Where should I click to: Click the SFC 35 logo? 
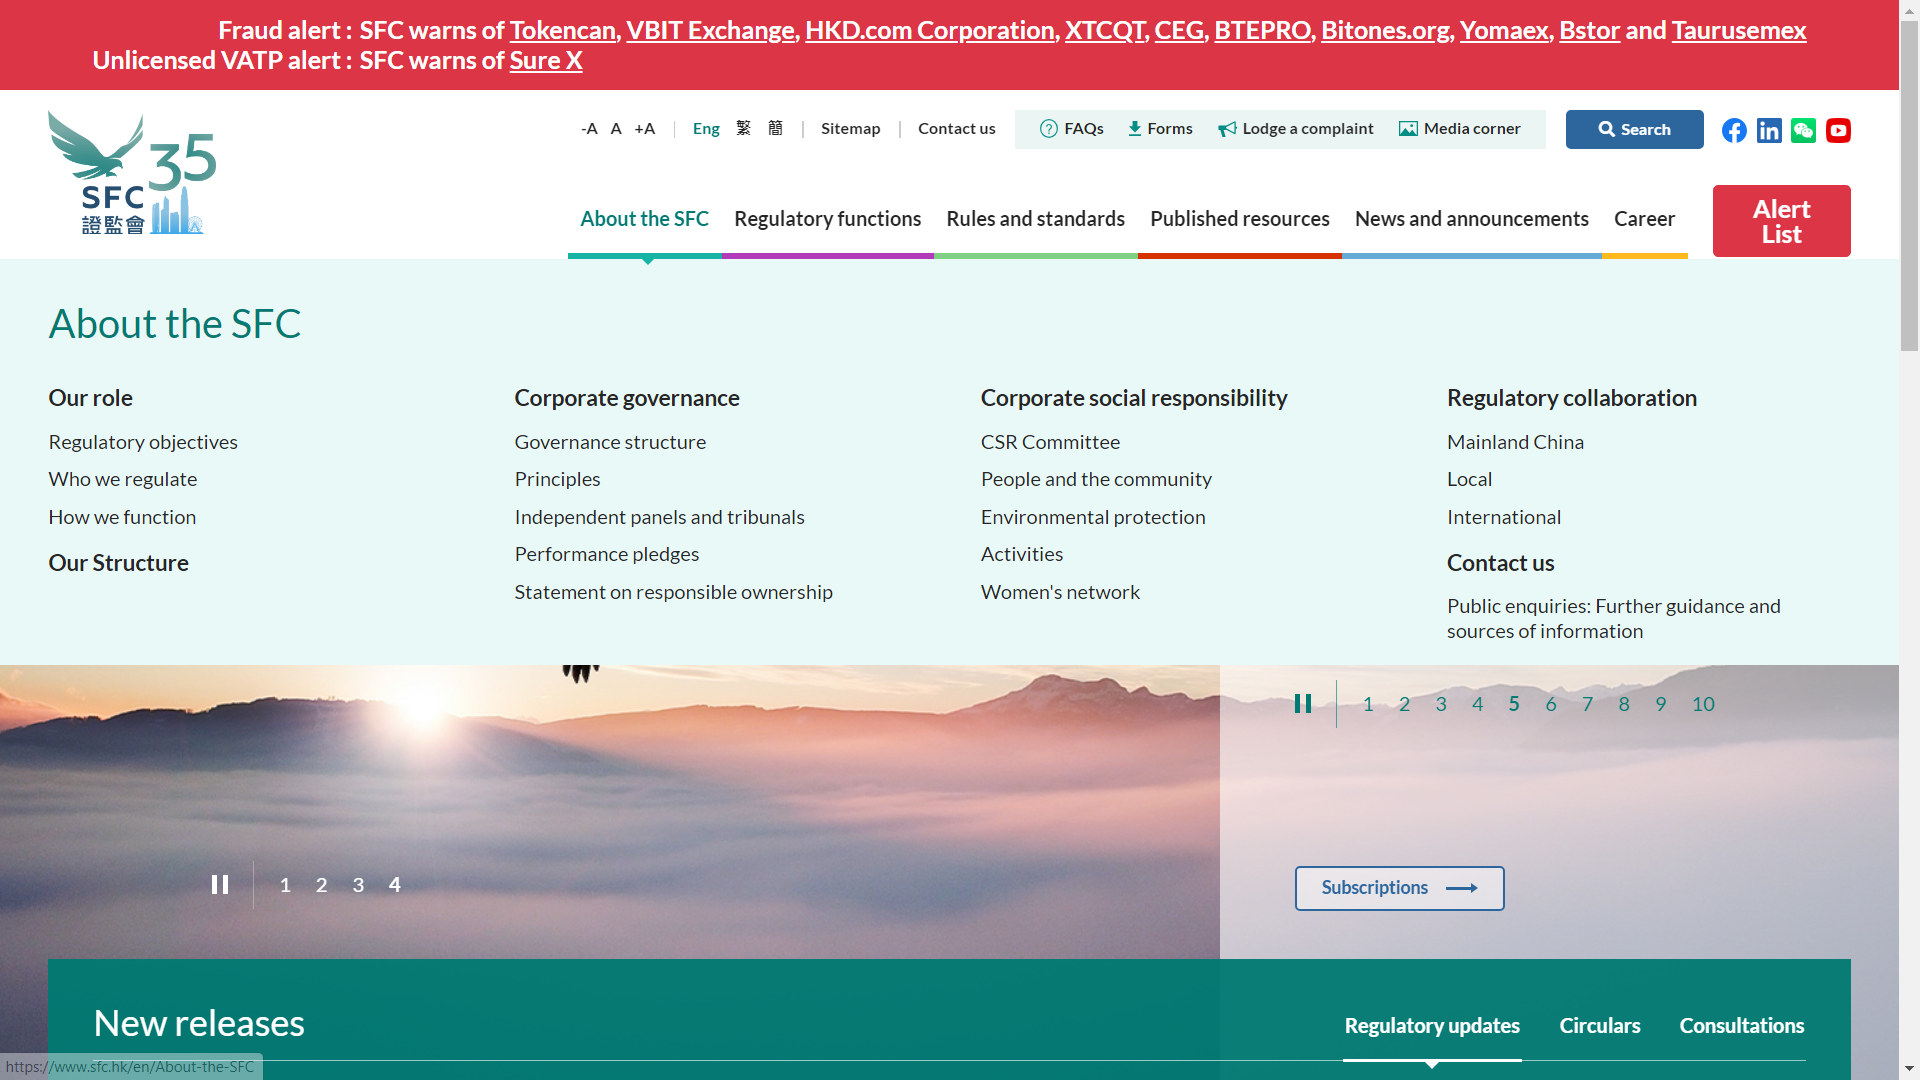tap(132, 173)
